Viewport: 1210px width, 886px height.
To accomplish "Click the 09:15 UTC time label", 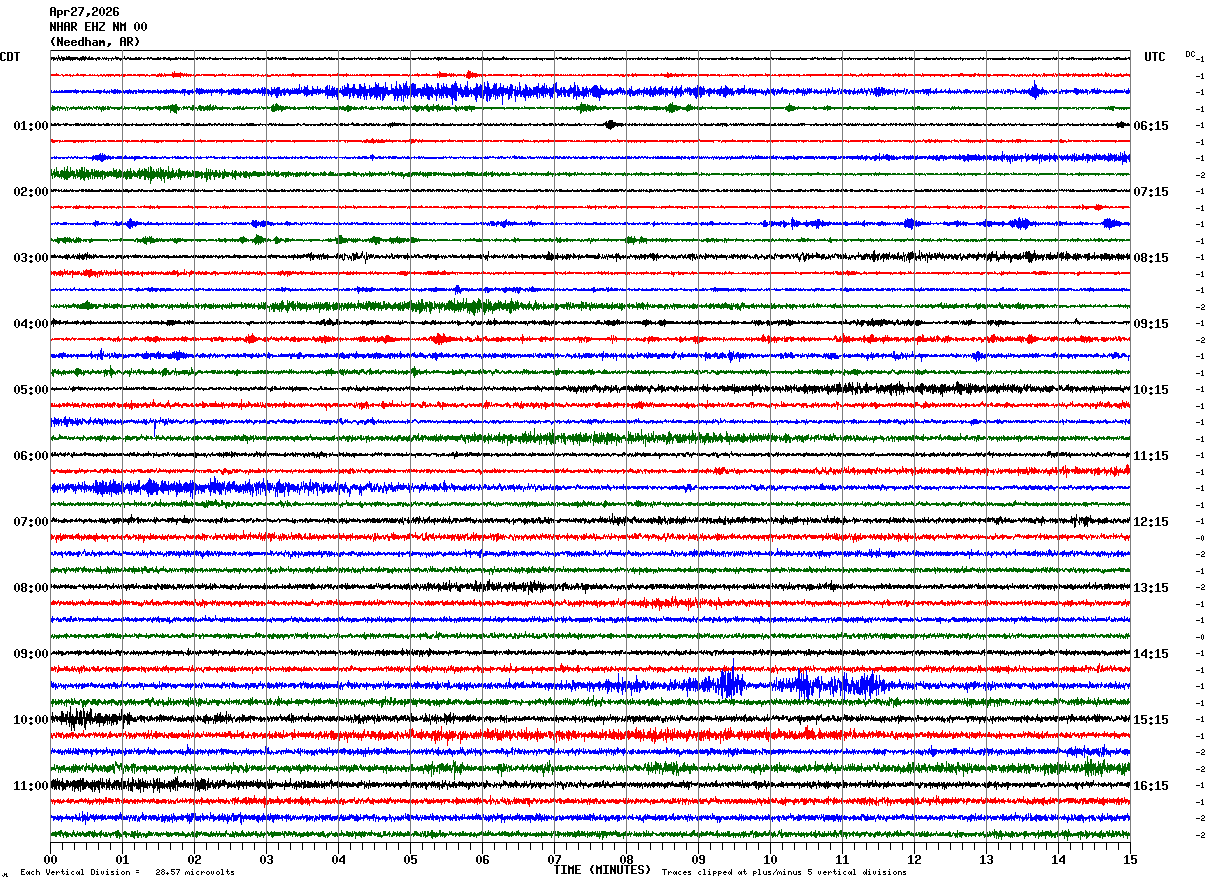I will click(x=1151, y=324).
